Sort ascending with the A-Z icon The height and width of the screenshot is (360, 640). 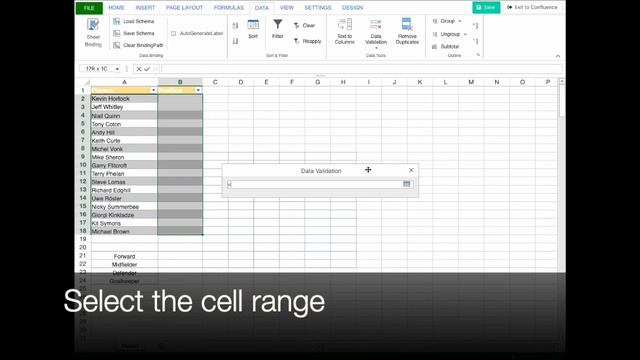coord(236,26)
